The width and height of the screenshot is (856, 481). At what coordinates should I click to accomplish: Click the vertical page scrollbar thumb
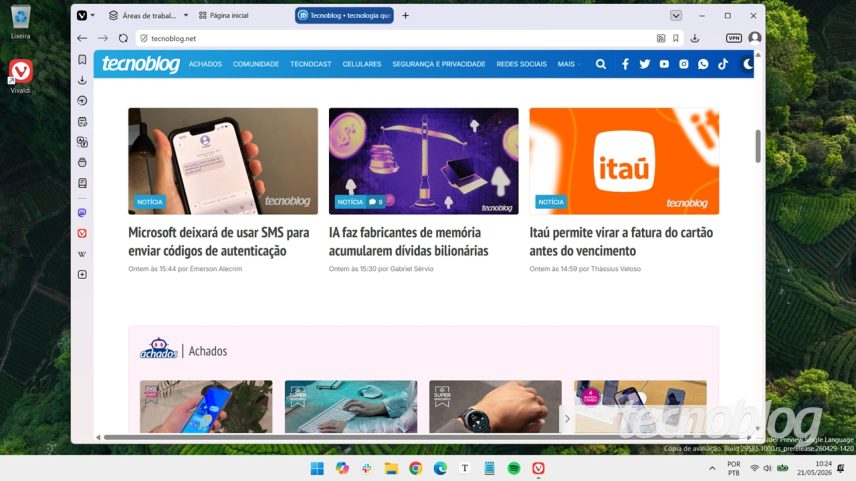tap(758, 146)
